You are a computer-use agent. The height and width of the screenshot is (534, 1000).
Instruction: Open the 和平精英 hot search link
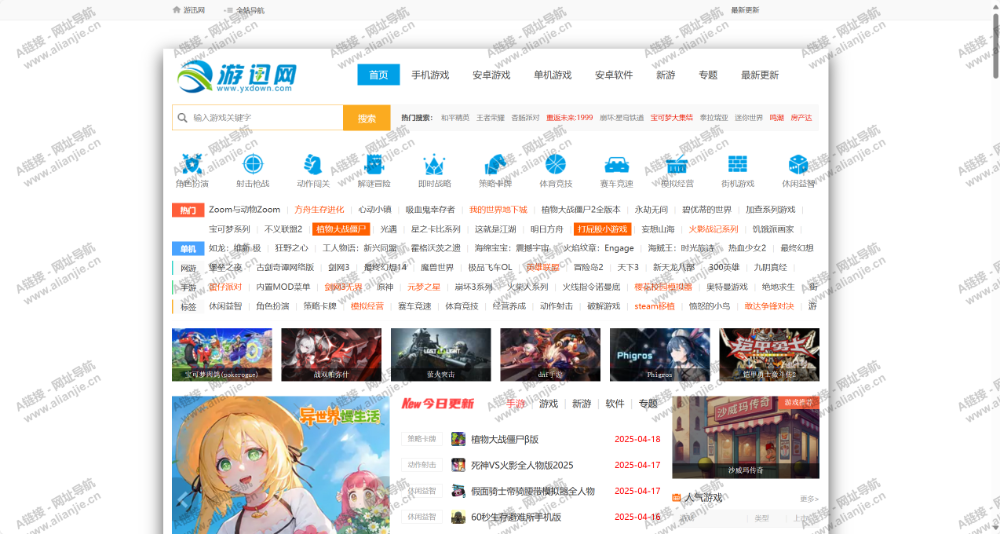click(455, 117)
